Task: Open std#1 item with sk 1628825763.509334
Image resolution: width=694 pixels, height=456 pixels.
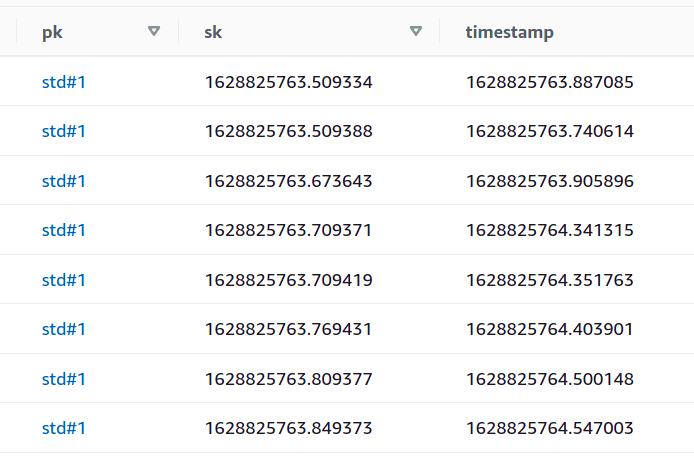Action: pyautogui.click(x=64, y=82)
